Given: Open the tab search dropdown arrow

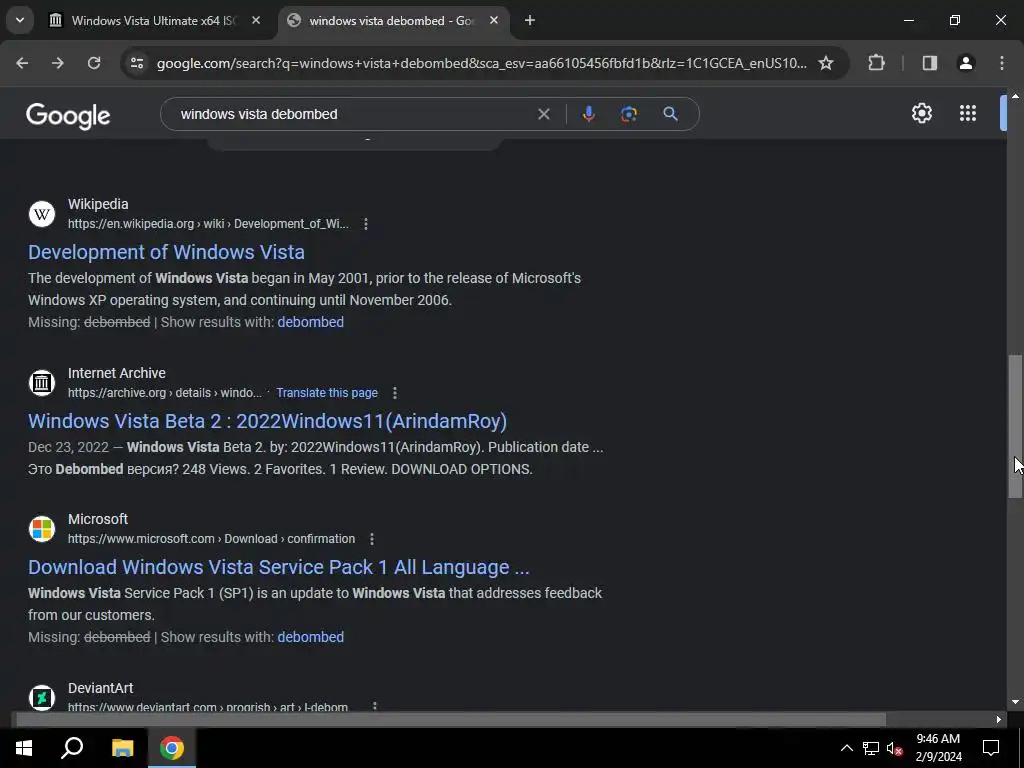Looking at the screenshot, I should point(20,20).
